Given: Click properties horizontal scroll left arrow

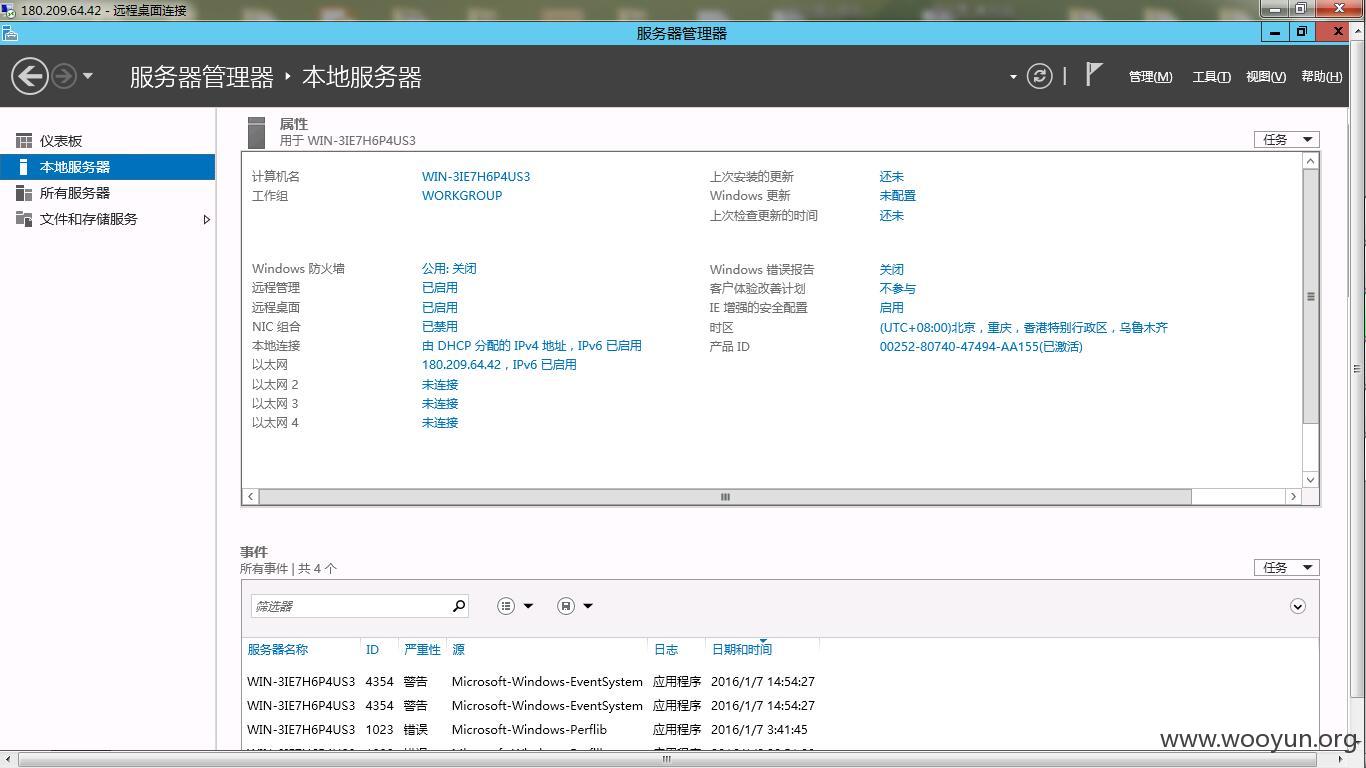Looking at the screenshot, I should (x=251, y=496).
